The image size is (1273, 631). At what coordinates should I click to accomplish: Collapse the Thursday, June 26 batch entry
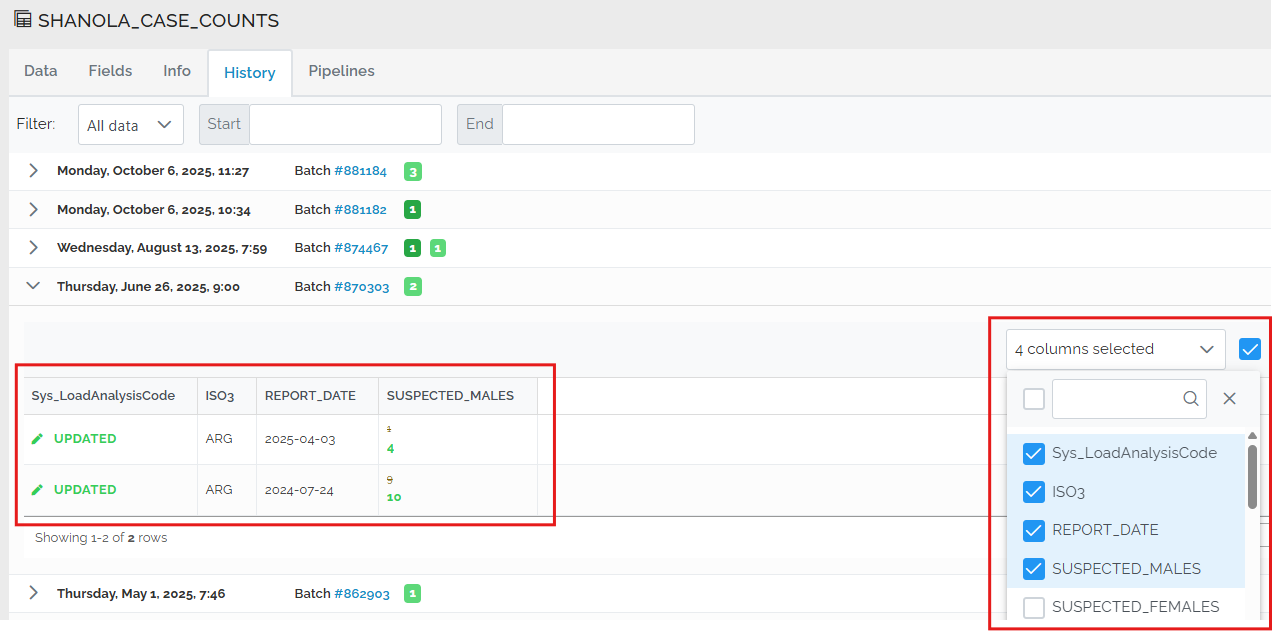(x=33, y=285)
